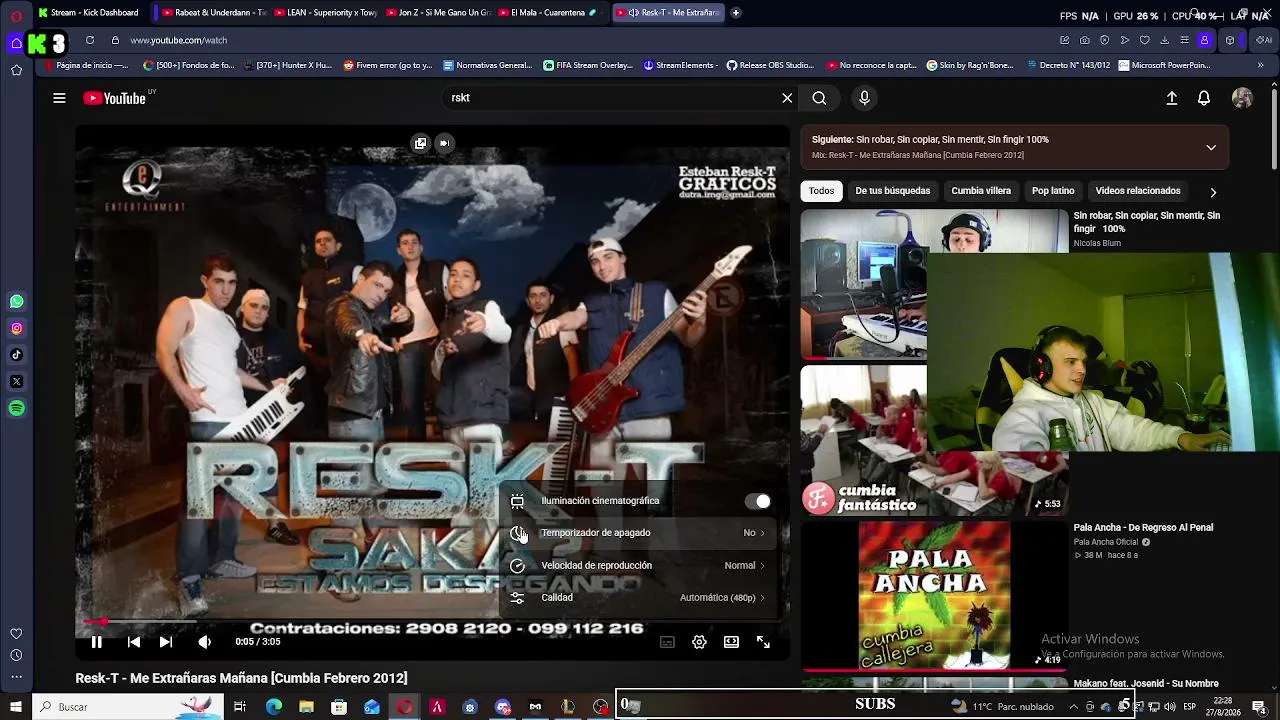The width and height of the screenshot is (1280, 720).
Task: Open the FIFA Stream Overlay bookmark
Action: pyautogui.click(x=588, y=66)
